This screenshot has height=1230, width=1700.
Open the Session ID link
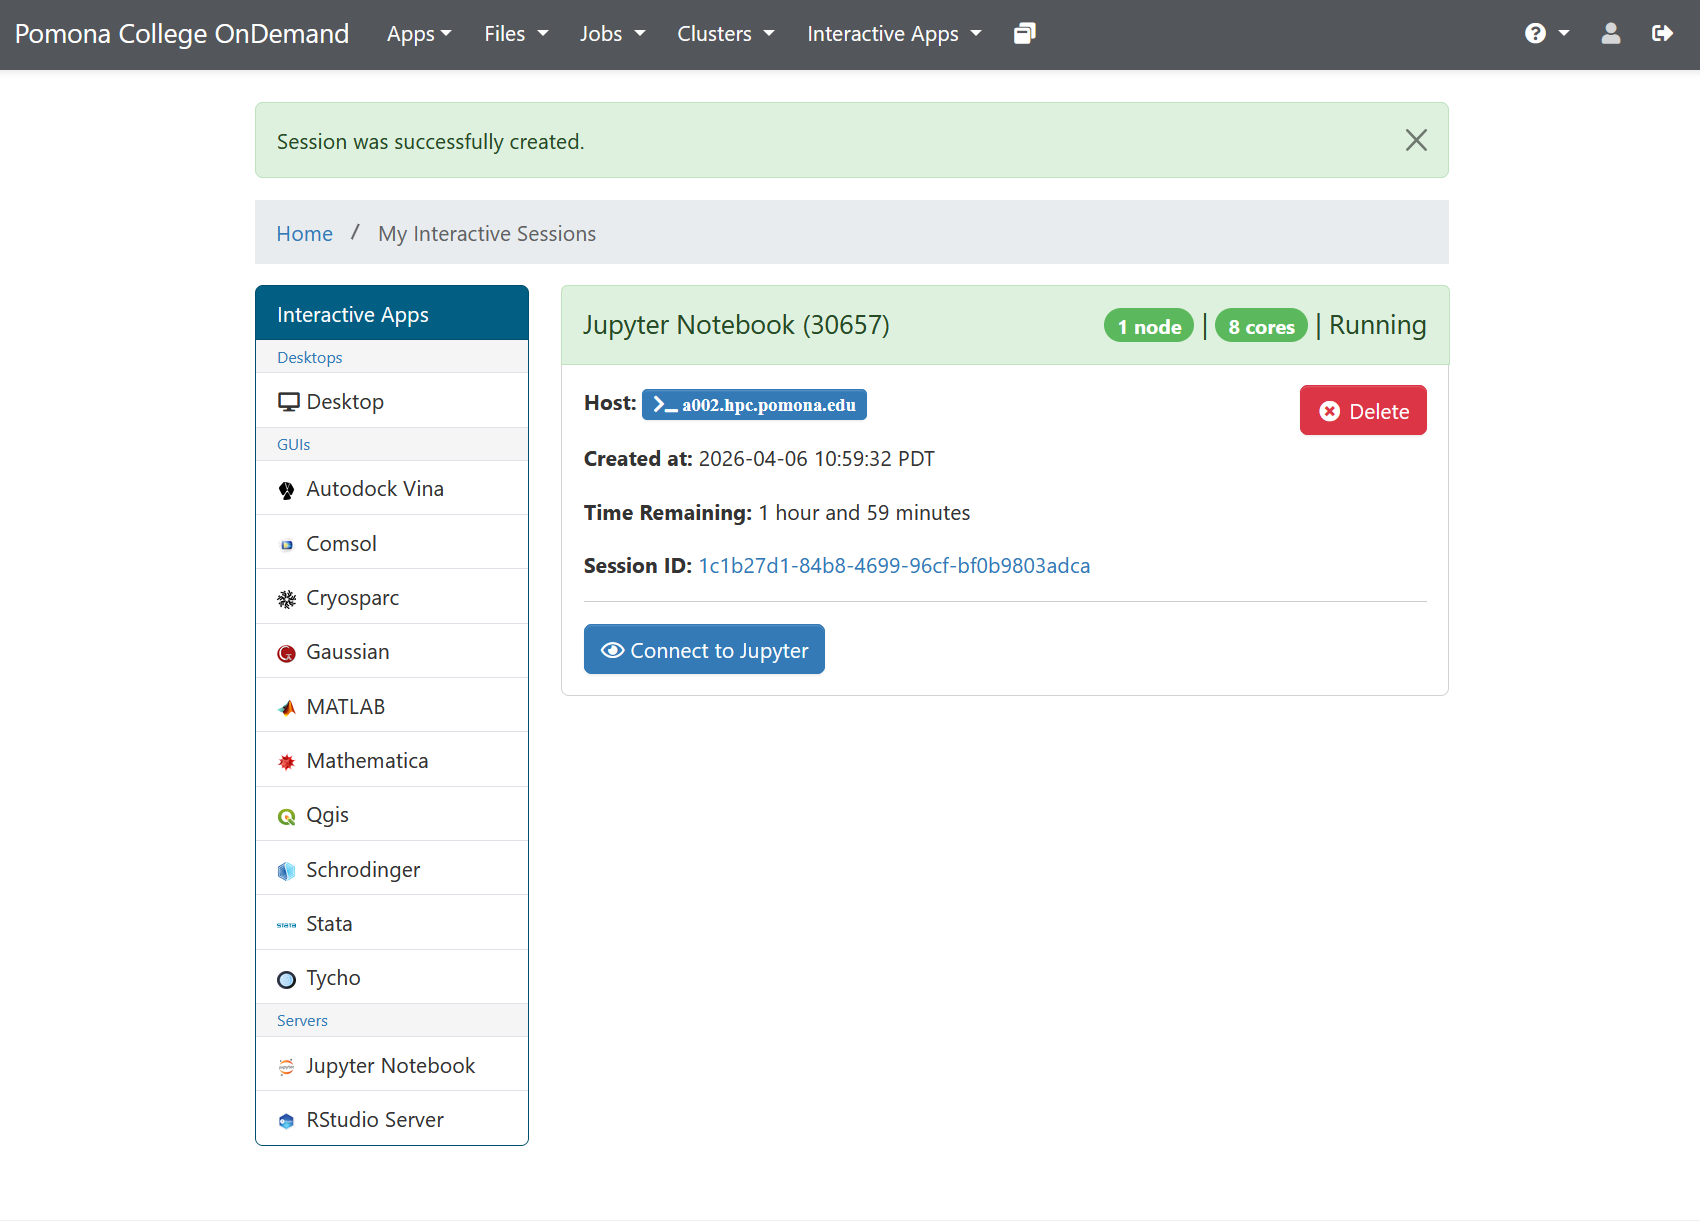[x=894, y=565]
